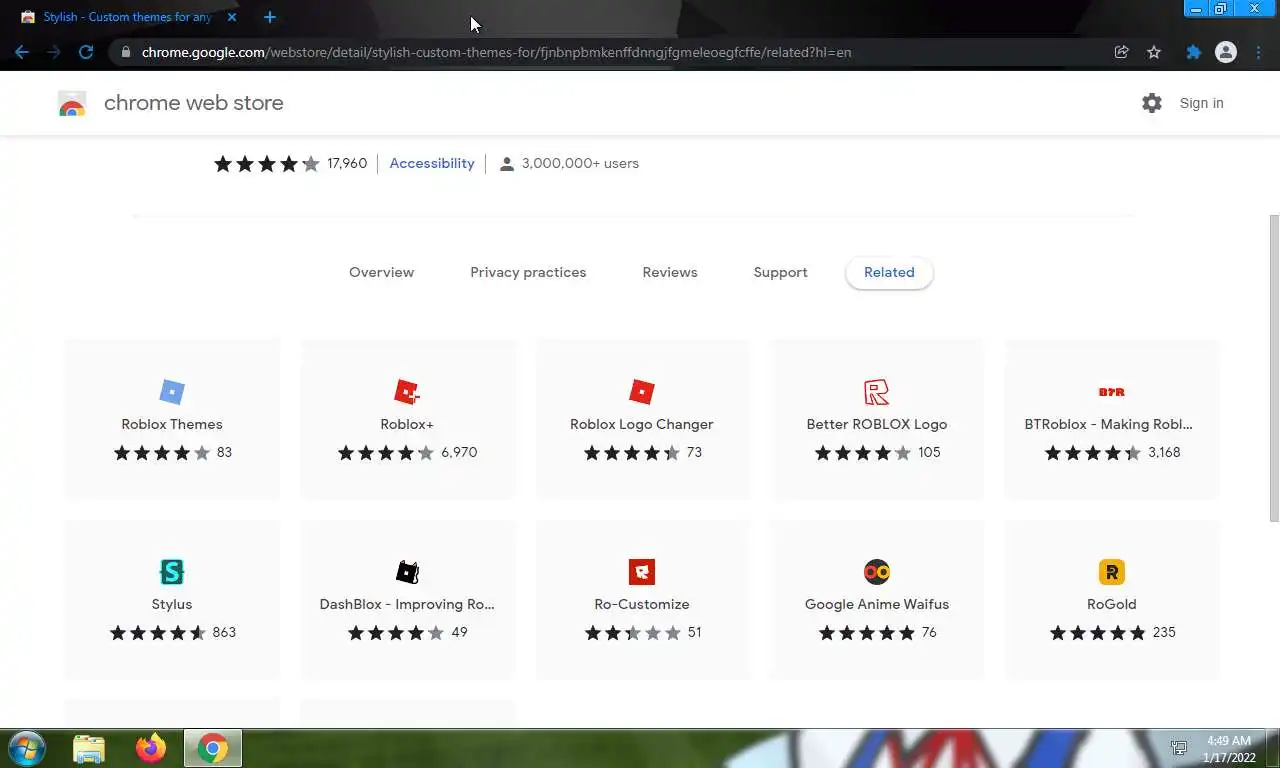Go back to the previous page

(x=22, y=52)
